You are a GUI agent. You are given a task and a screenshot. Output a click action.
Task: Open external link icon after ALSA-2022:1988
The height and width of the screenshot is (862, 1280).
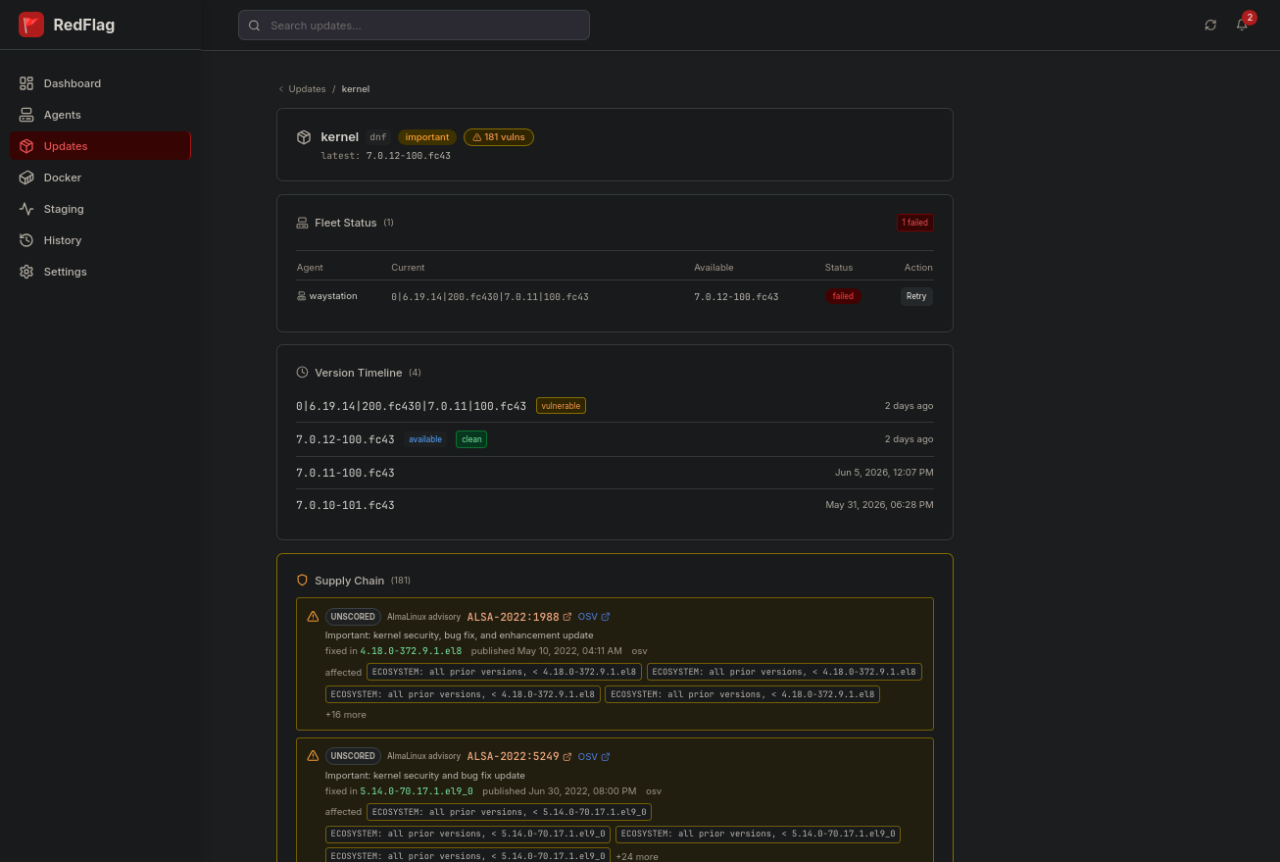pyautogui.click(x=568, y=617)
